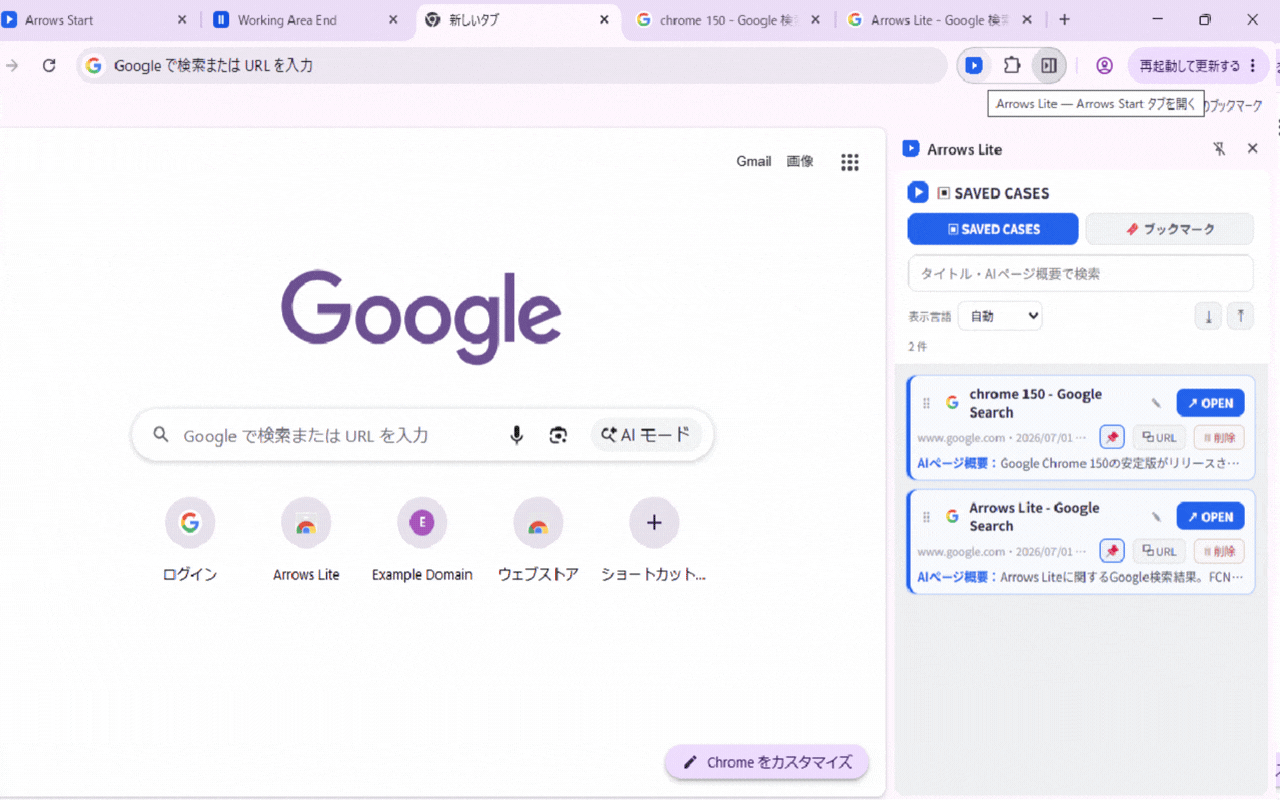Open the 画像 images link
This screenshot has height=800, width=1280.
pos(800,161)
